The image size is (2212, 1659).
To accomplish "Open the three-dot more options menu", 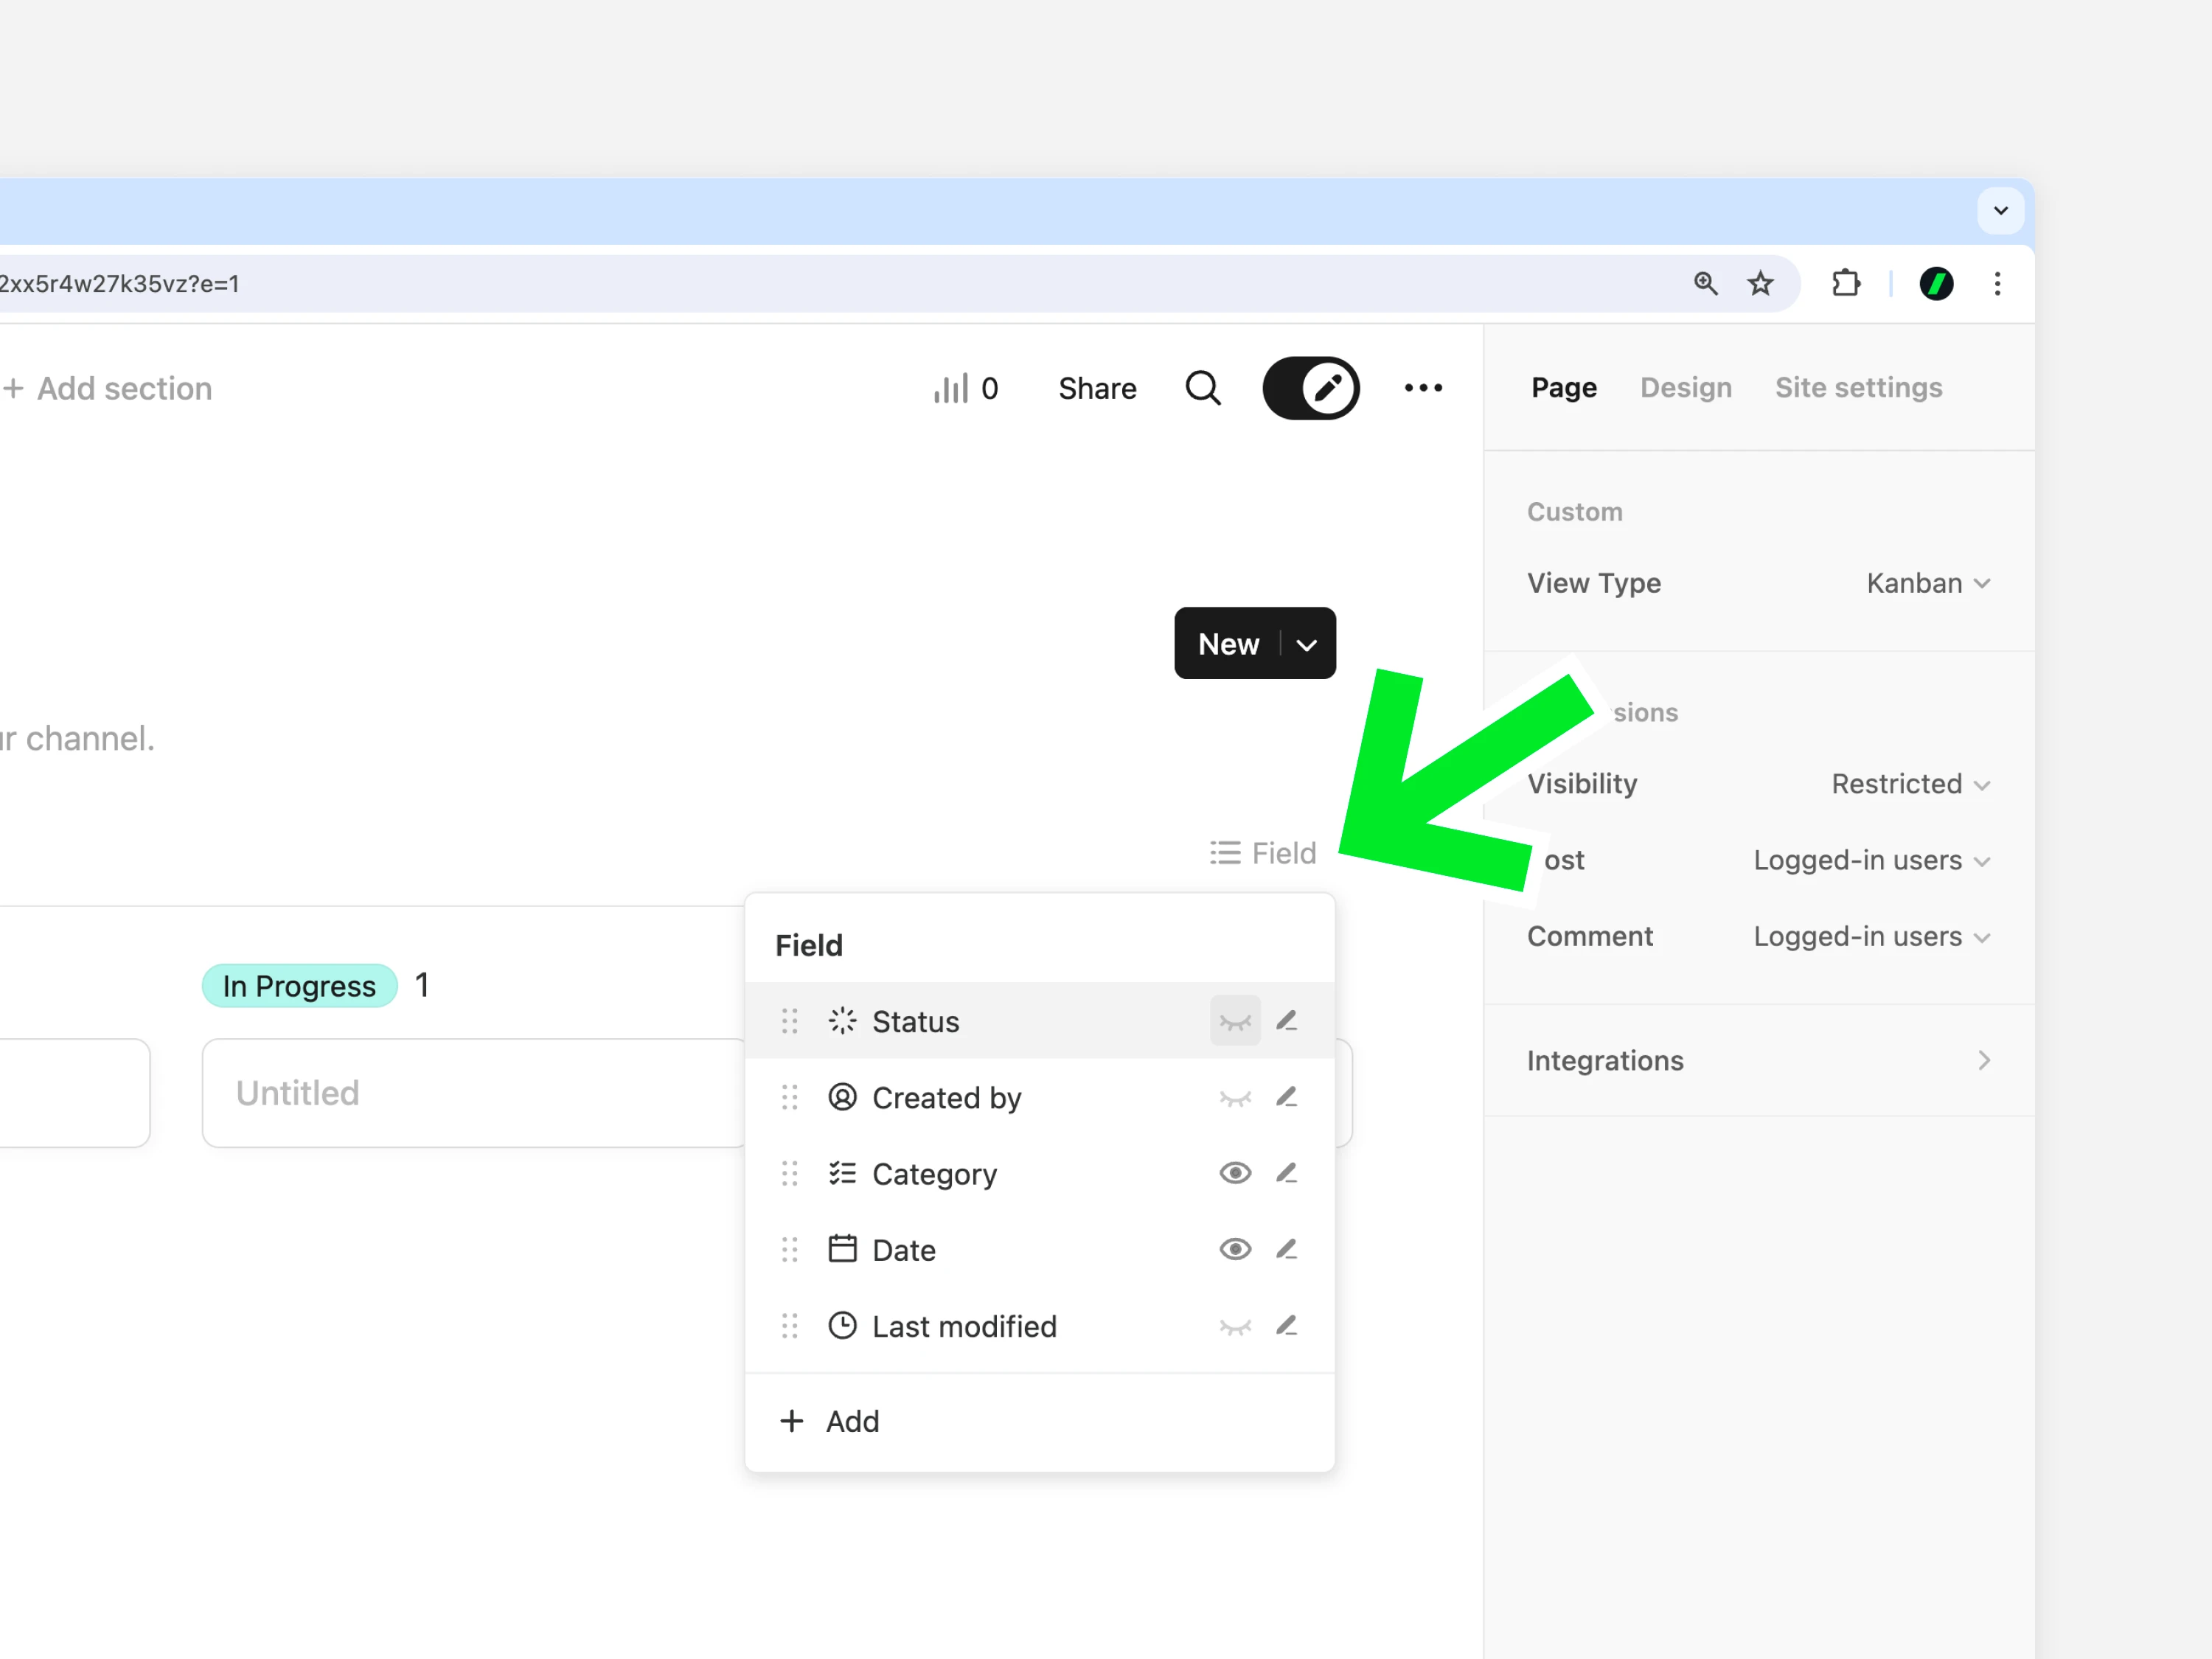I will pos(1422,388).
